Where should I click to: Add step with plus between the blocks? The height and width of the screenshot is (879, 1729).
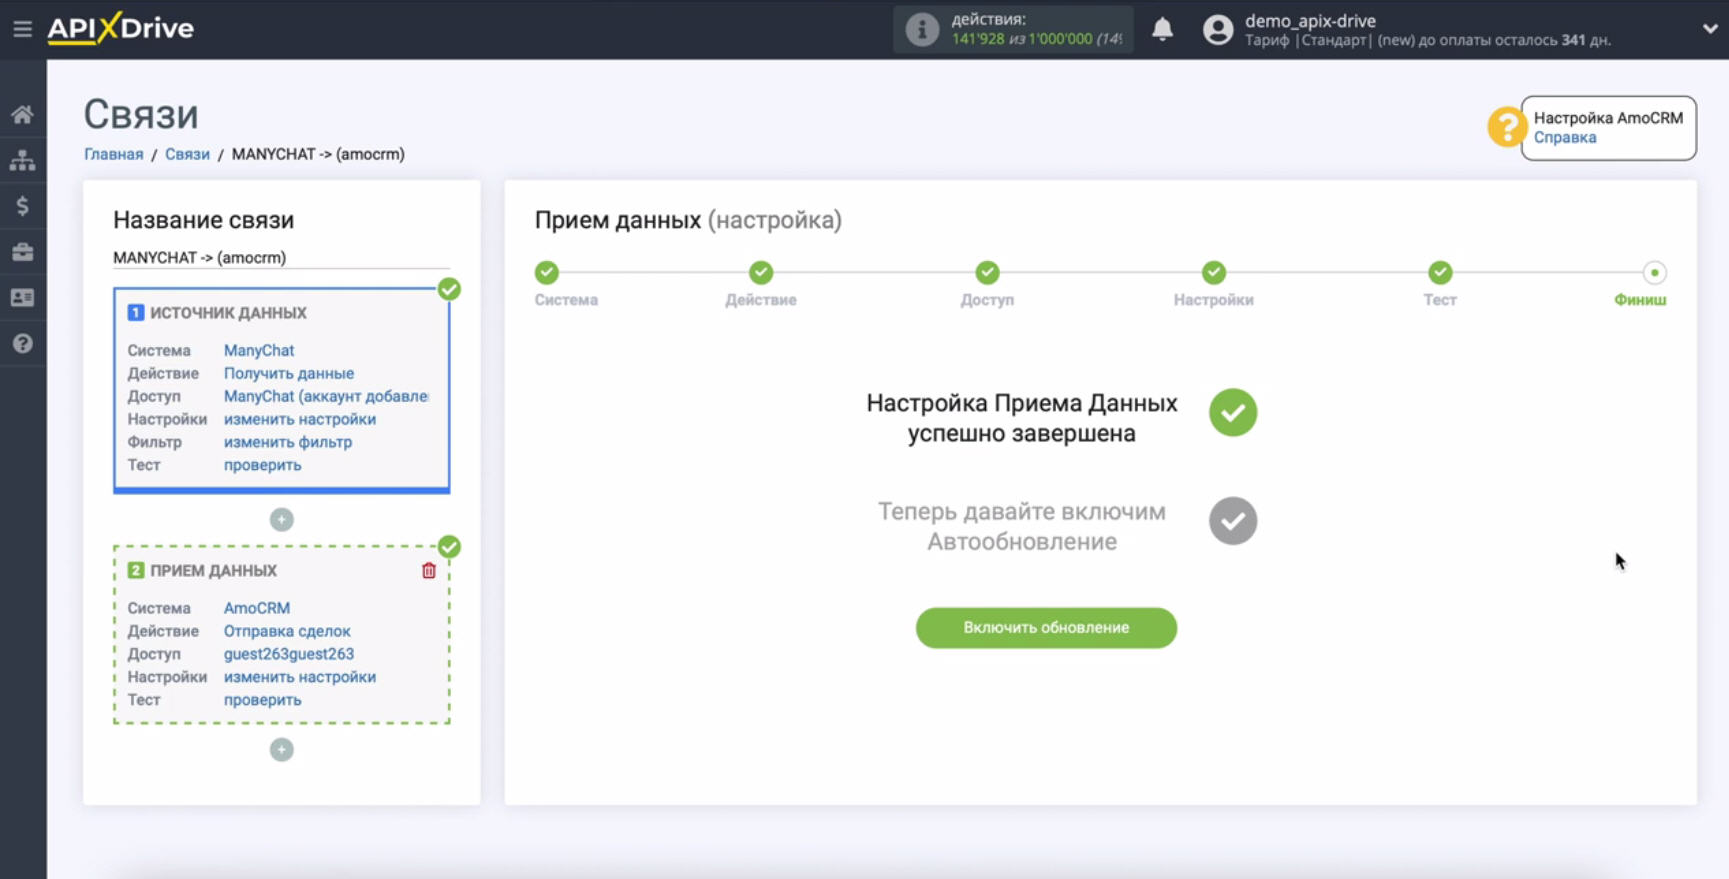point(282,520)
